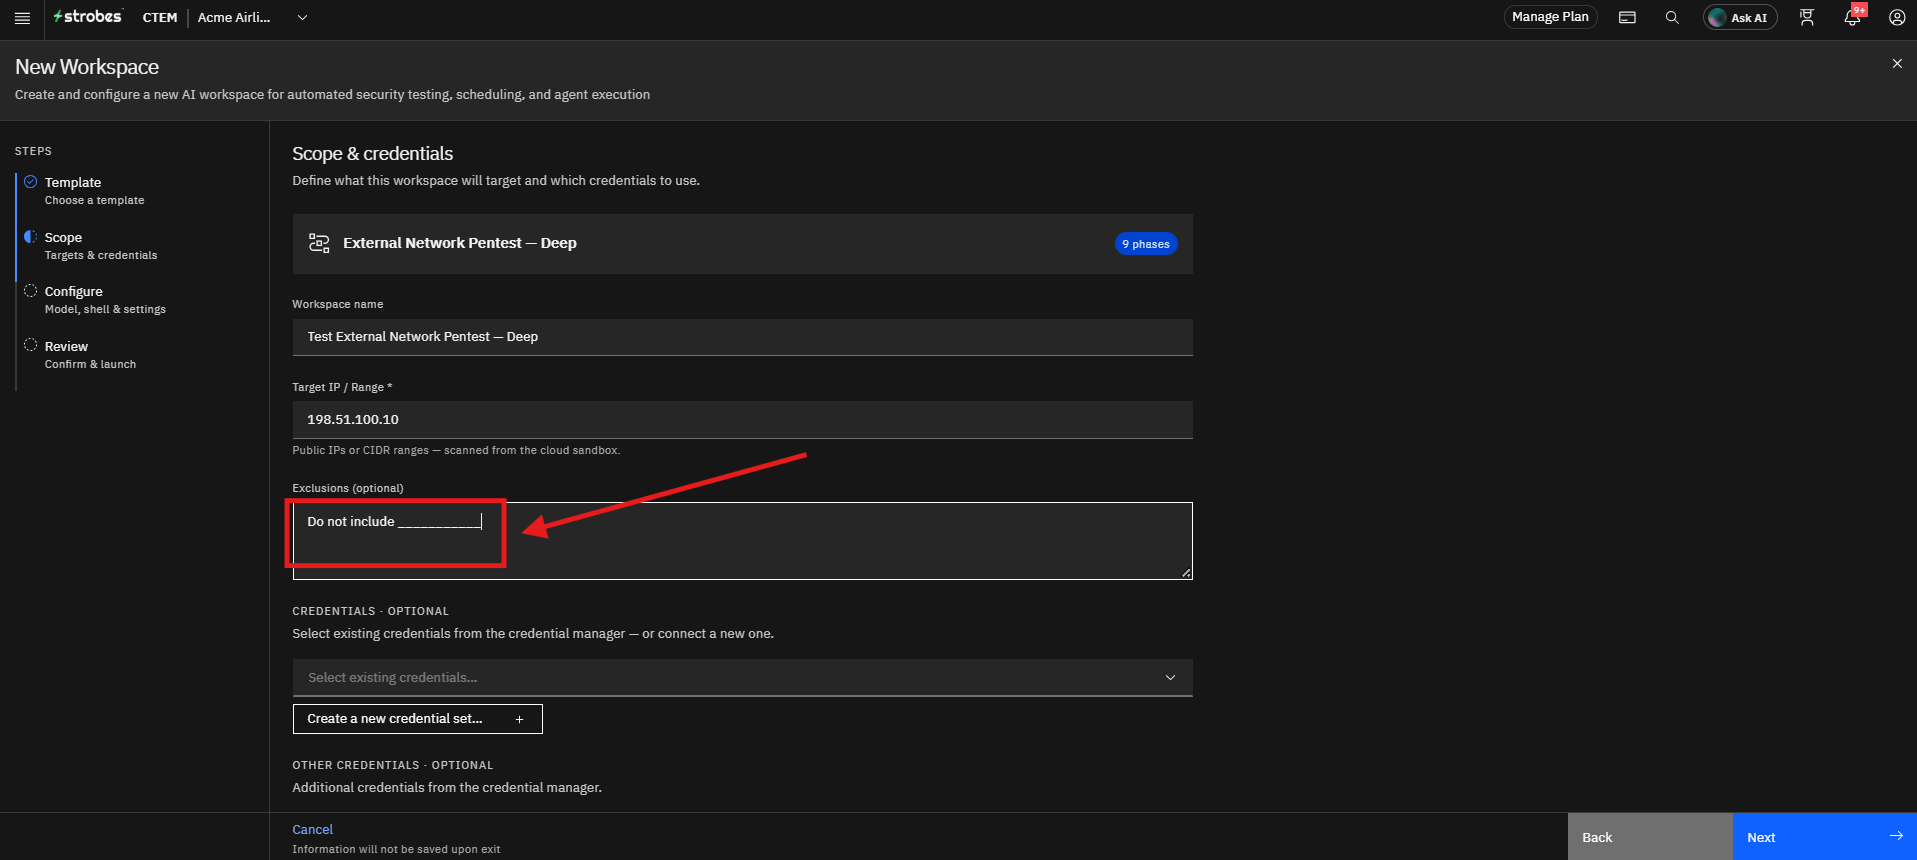
Task: Expand the Acme Airli... organization dropdown
Action: 252,17
